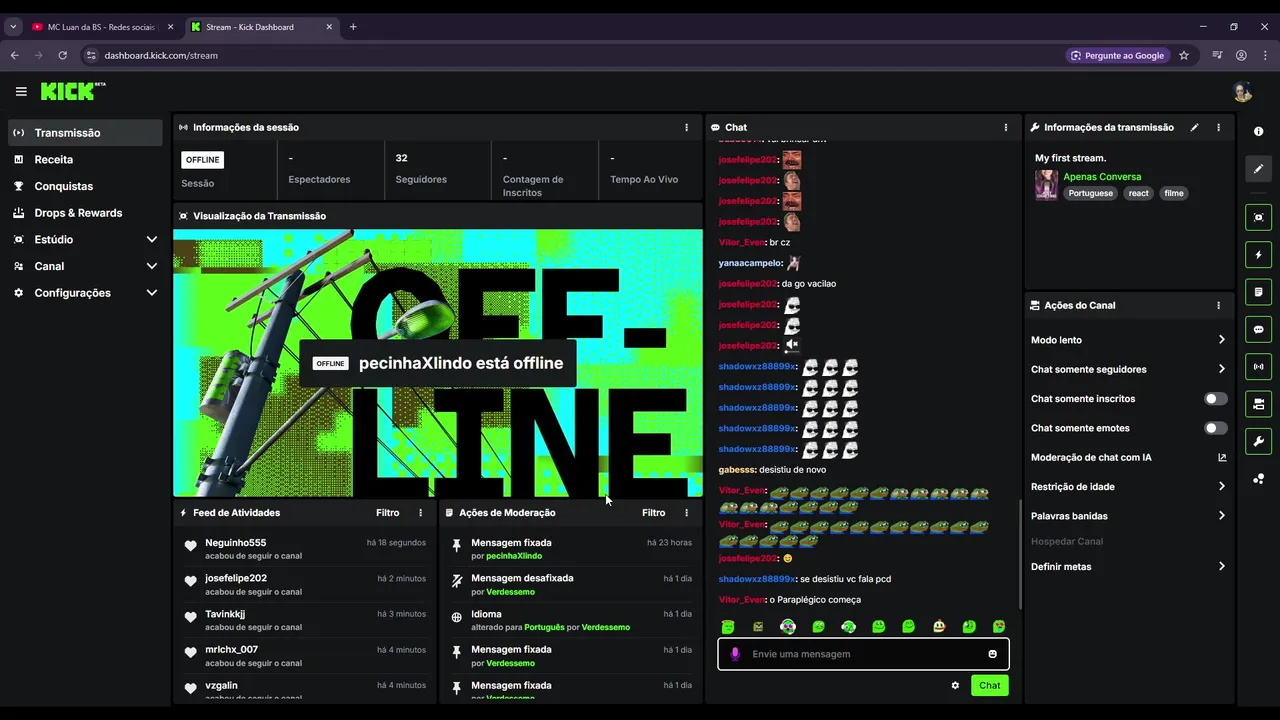The height and width of the screenshot is (720, 1280).
Task: Open Chat somente seguidores options
Action: 1128,369
